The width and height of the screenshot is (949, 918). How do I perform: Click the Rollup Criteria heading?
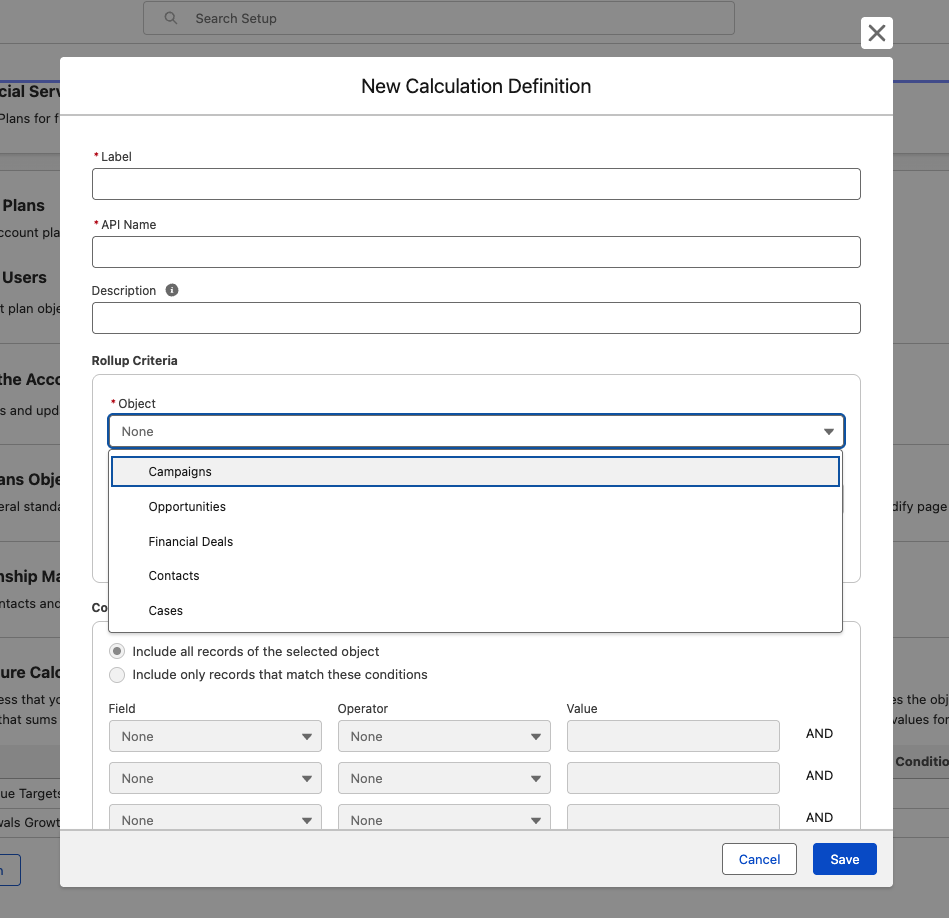(134, 361)
